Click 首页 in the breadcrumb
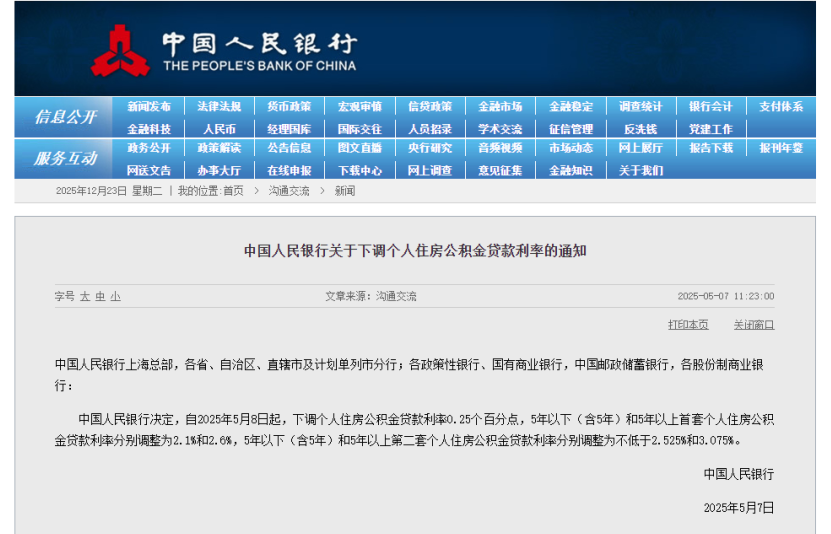Viewport: 831px width, 534px height. [x=233, y=190]
